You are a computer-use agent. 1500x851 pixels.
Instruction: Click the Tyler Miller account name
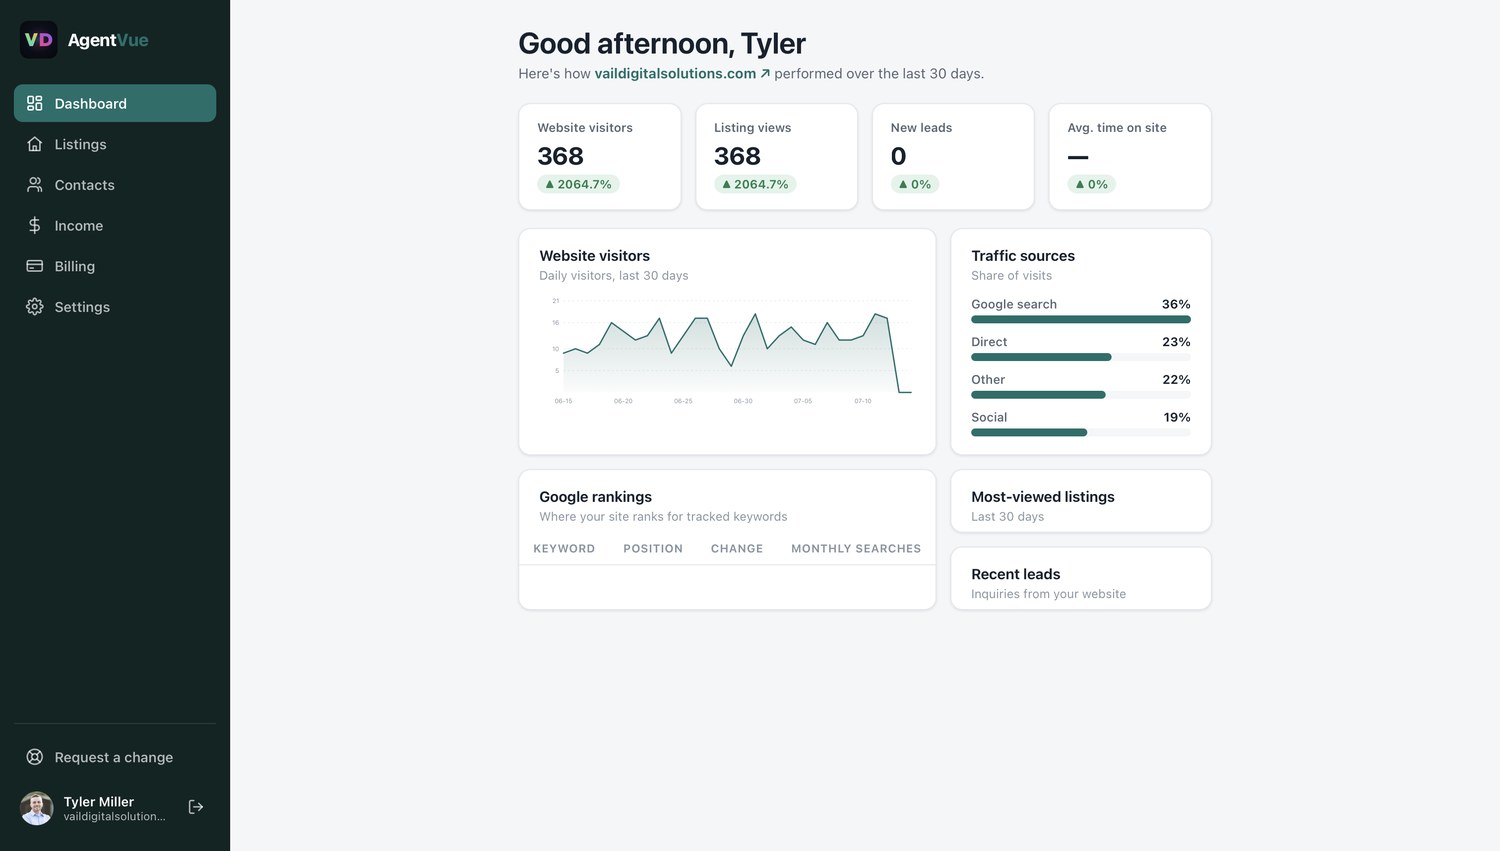(99, 801)
